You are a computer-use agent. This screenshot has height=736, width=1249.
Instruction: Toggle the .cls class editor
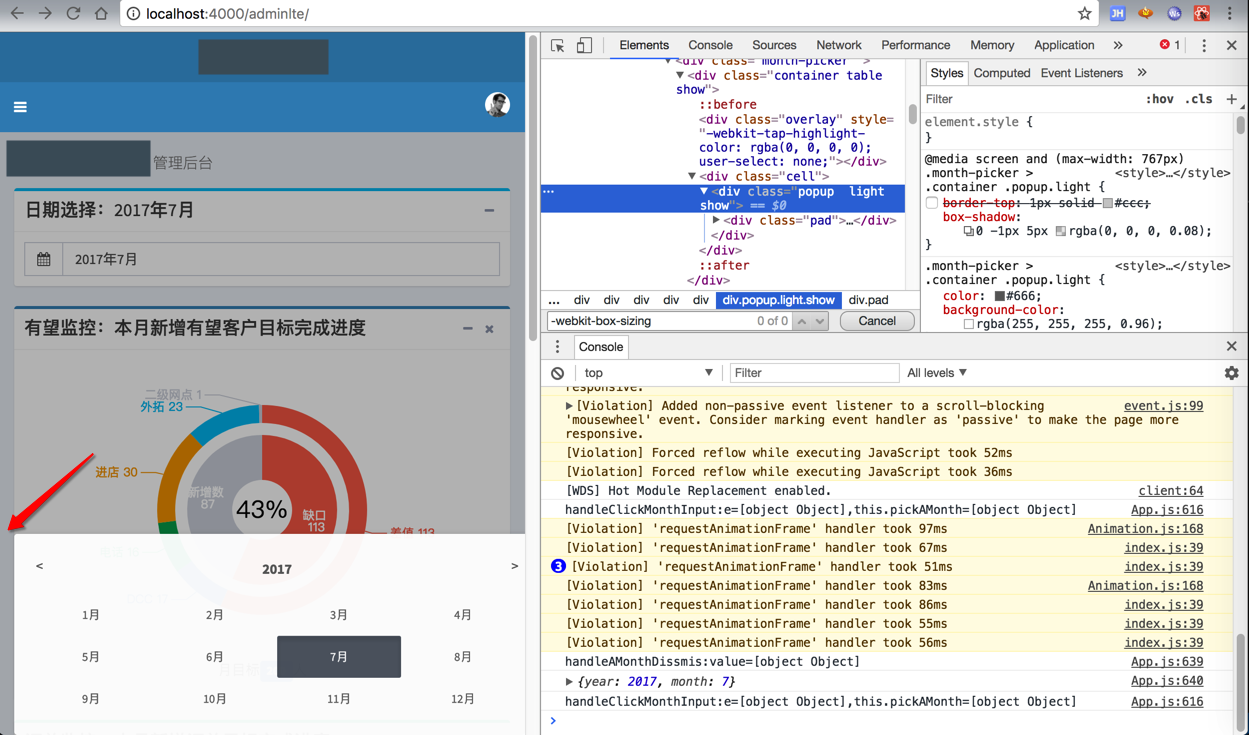(x=1198, y=99)
